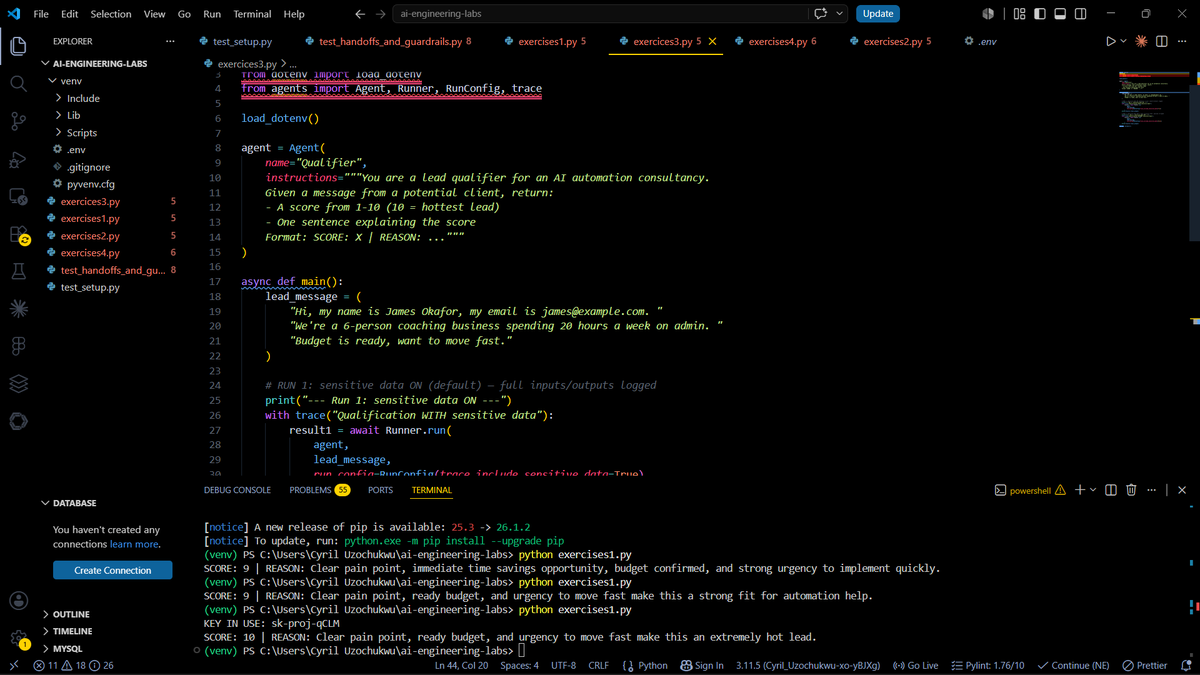The image size is (1200, 675).
Task: Open the Figma view in activity bar
Action: point(18,346)
